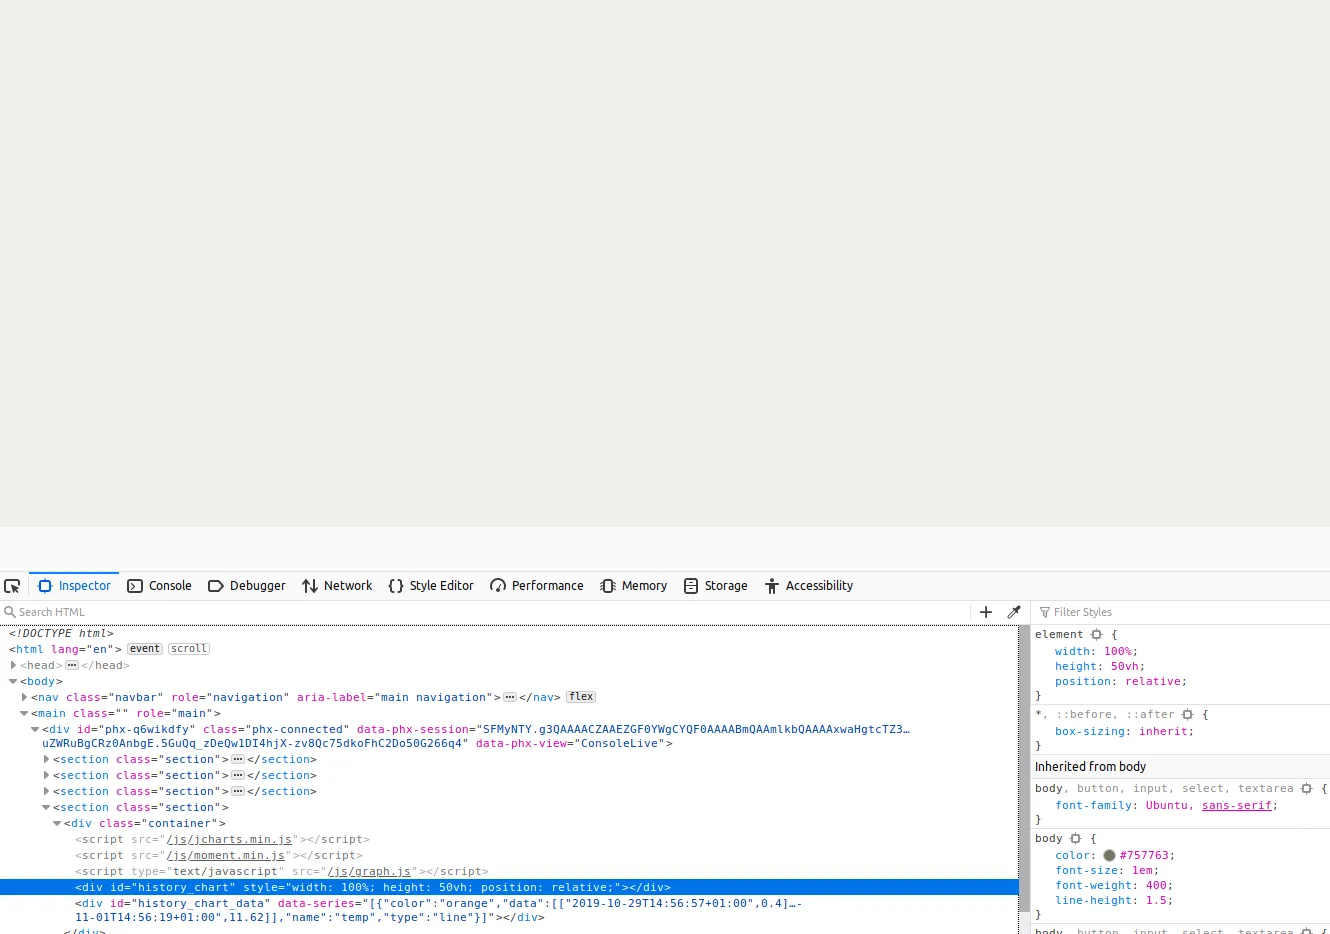Switch to the Console tab
1330x934 pixels.
click(x=159, y=586)
